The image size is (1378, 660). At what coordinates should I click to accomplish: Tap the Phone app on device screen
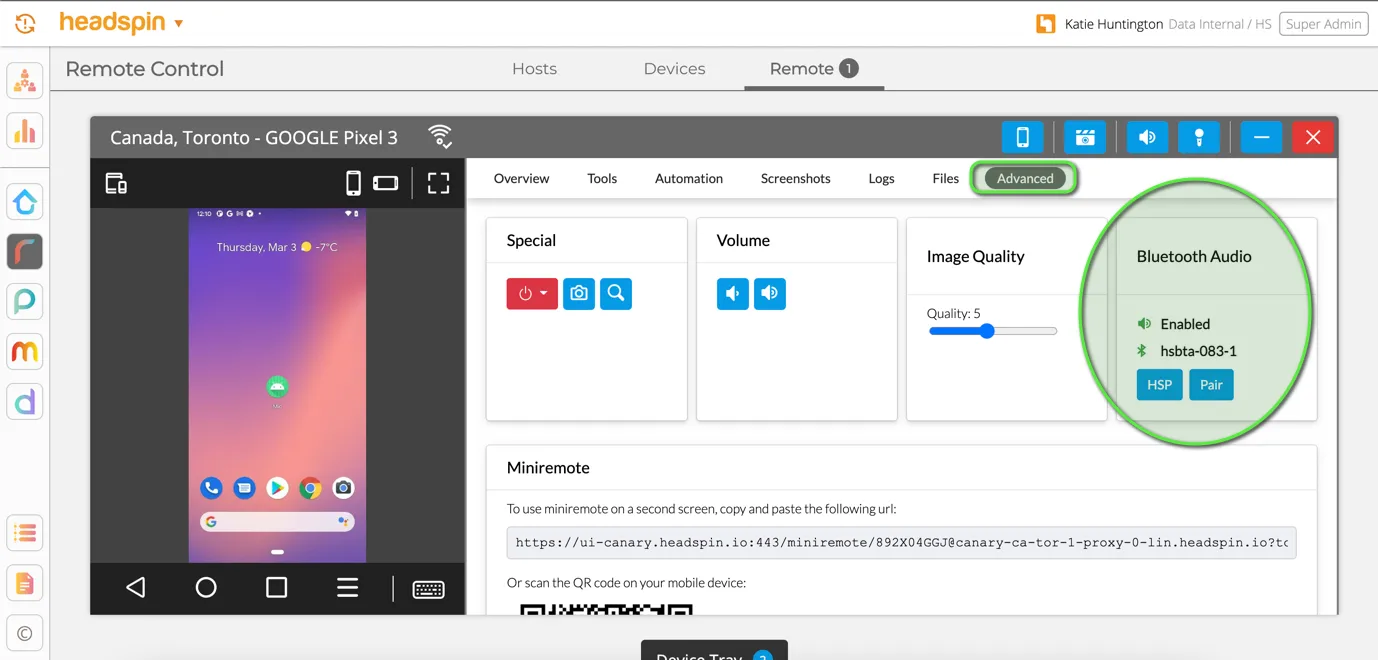click(211, 488)
